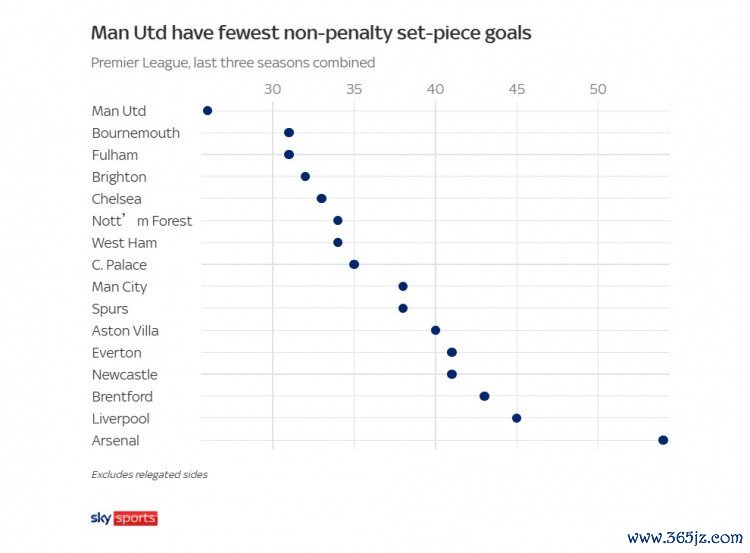Click the C. Palace data point
The image size is (750, 553).
pos(354,264)
